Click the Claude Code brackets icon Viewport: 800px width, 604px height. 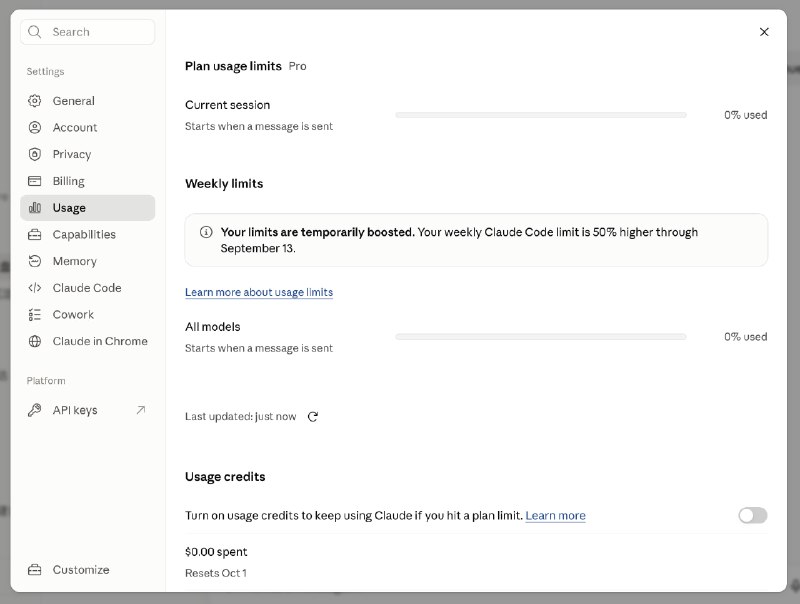(x=35, y=288)
